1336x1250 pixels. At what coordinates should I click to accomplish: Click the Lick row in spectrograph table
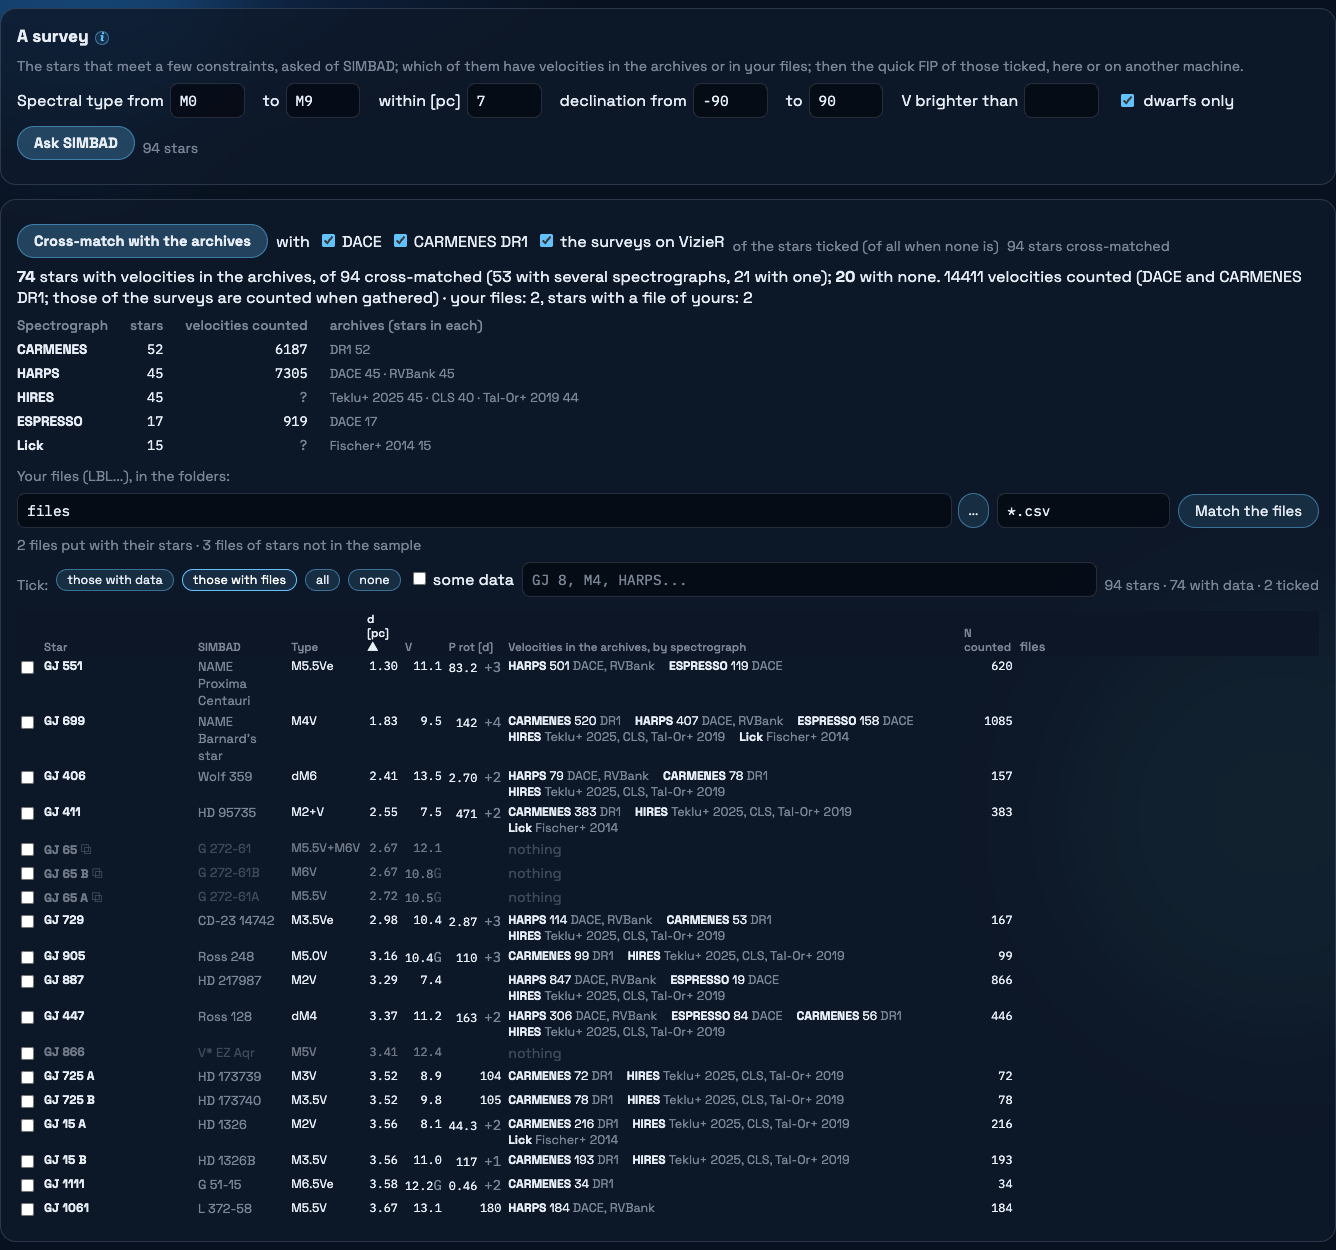[x=298, y=446]
